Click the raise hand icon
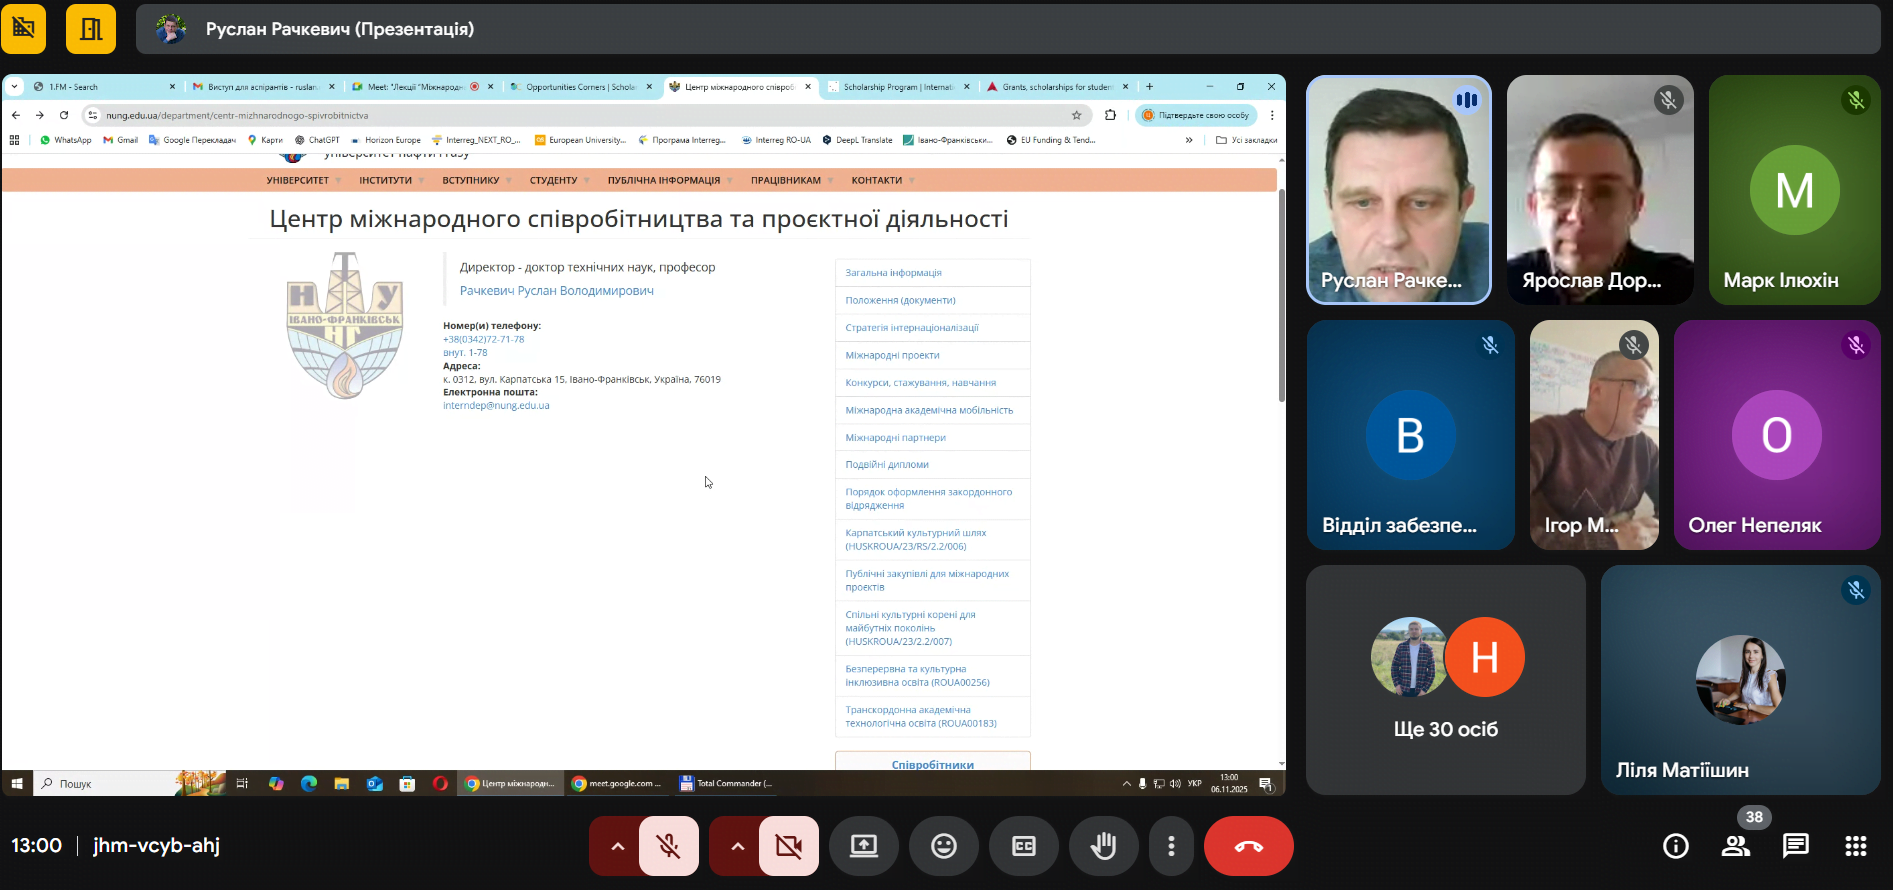This screenshot has height=890, width=1893. (1103, 846)
